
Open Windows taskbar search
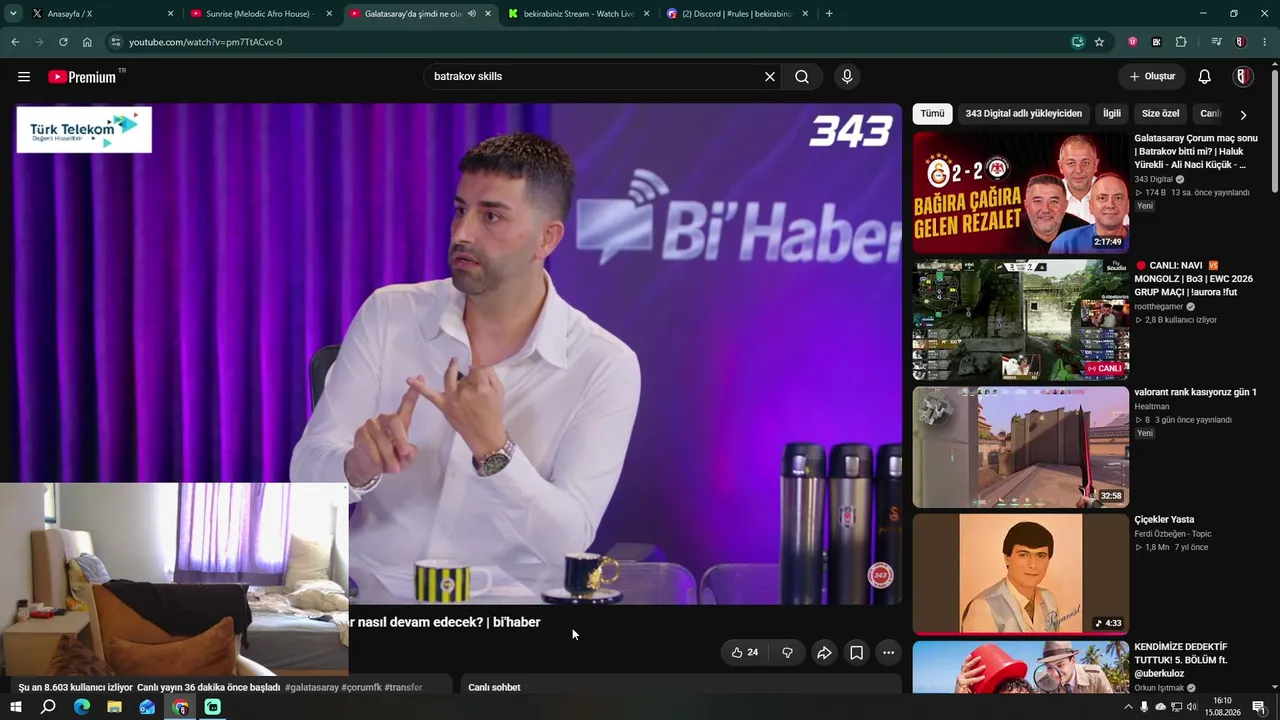48,707
